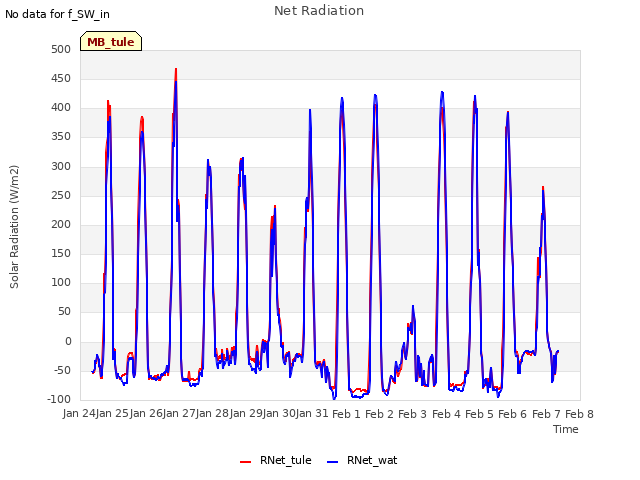Click the Feb 5 x-axis tick label
This screenshot has height=480, width=640.
pos(479,414)
